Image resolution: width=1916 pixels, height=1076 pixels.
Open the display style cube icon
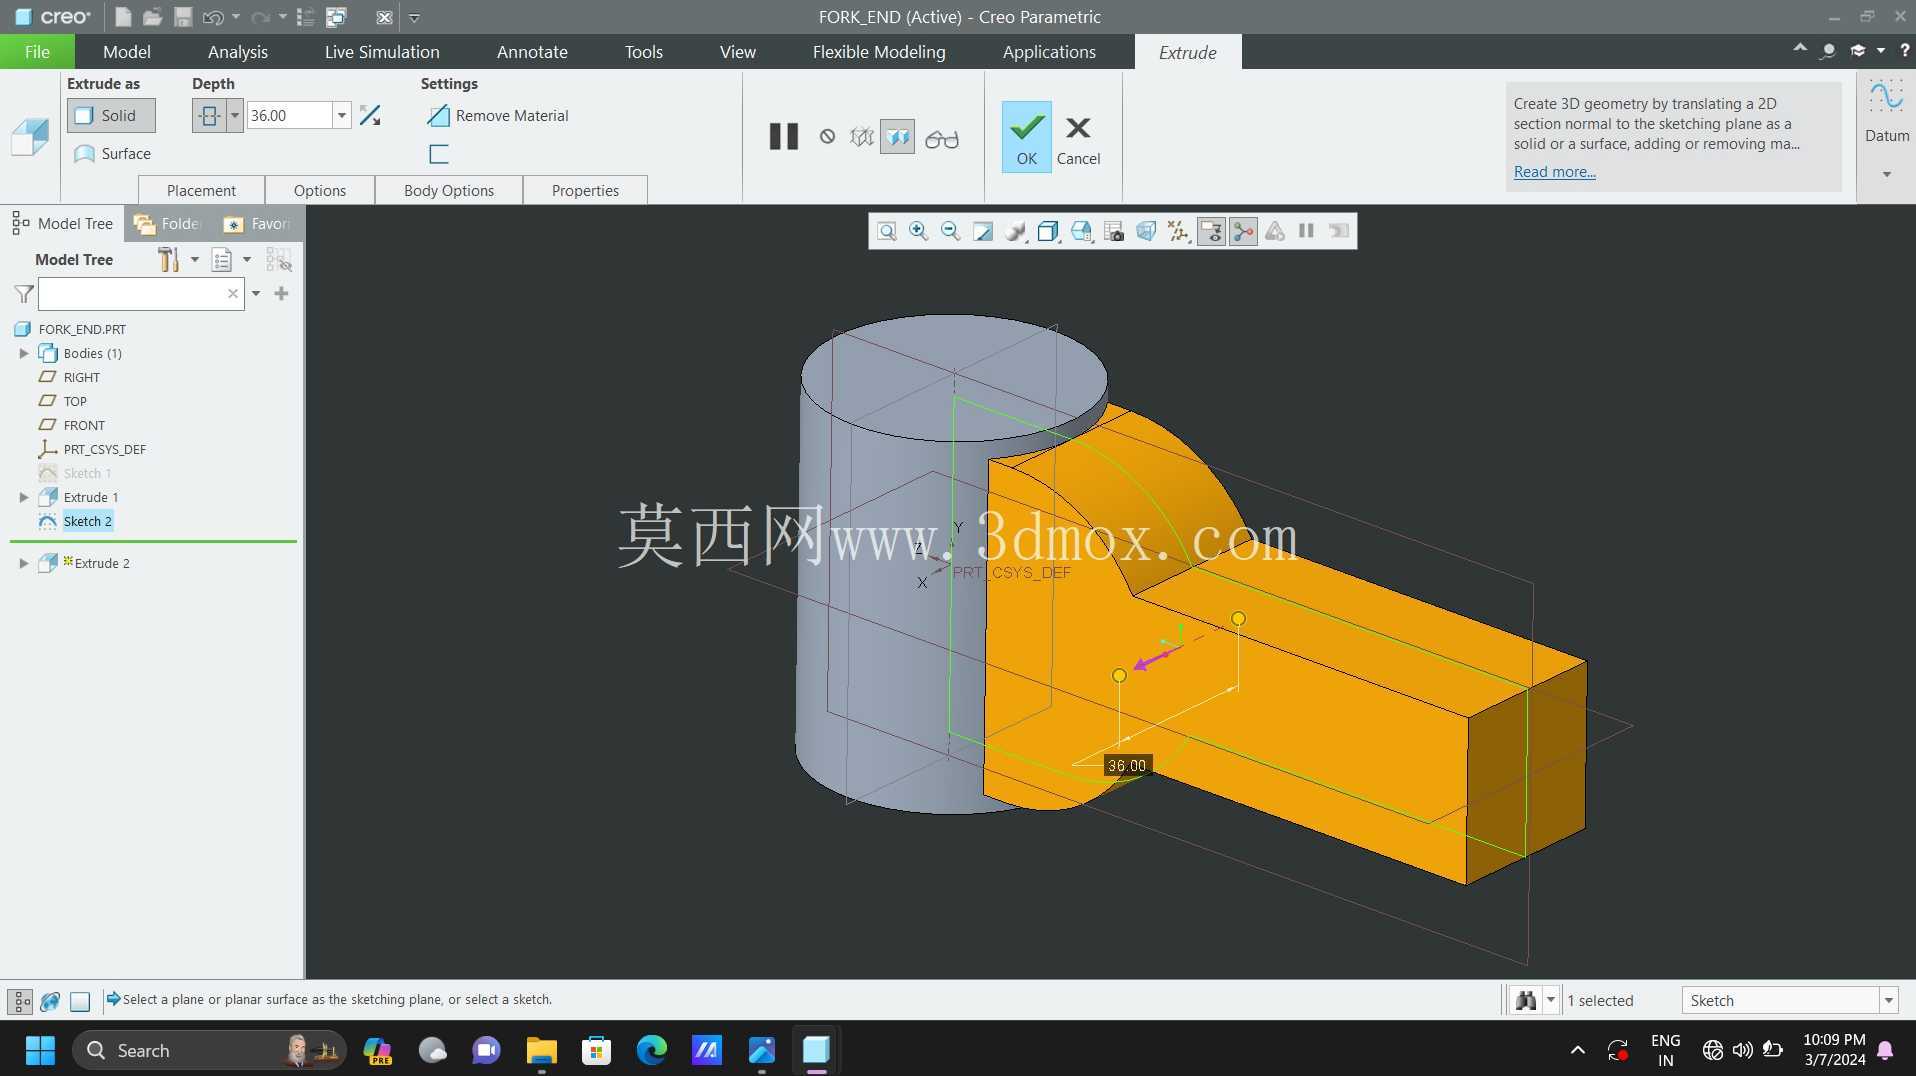[1048, 232]
